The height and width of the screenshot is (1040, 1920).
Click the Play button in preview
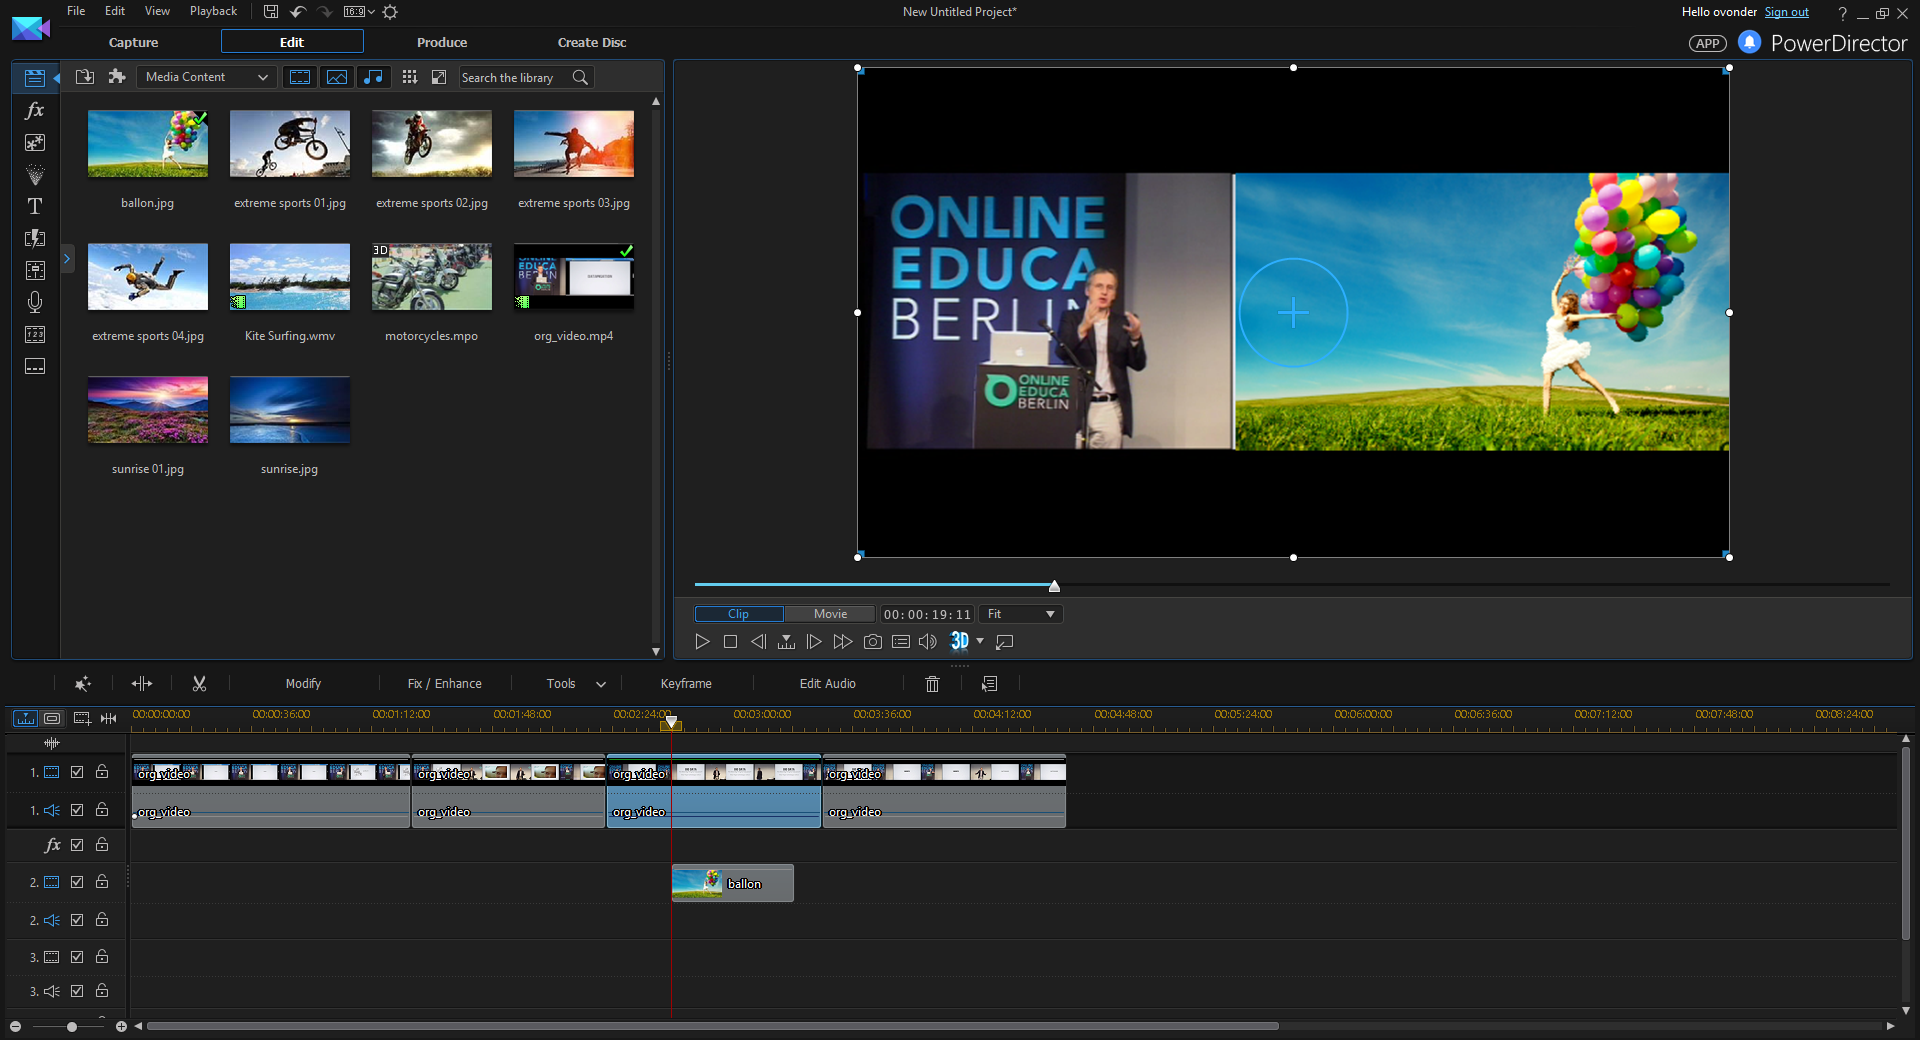click(702, 641)
